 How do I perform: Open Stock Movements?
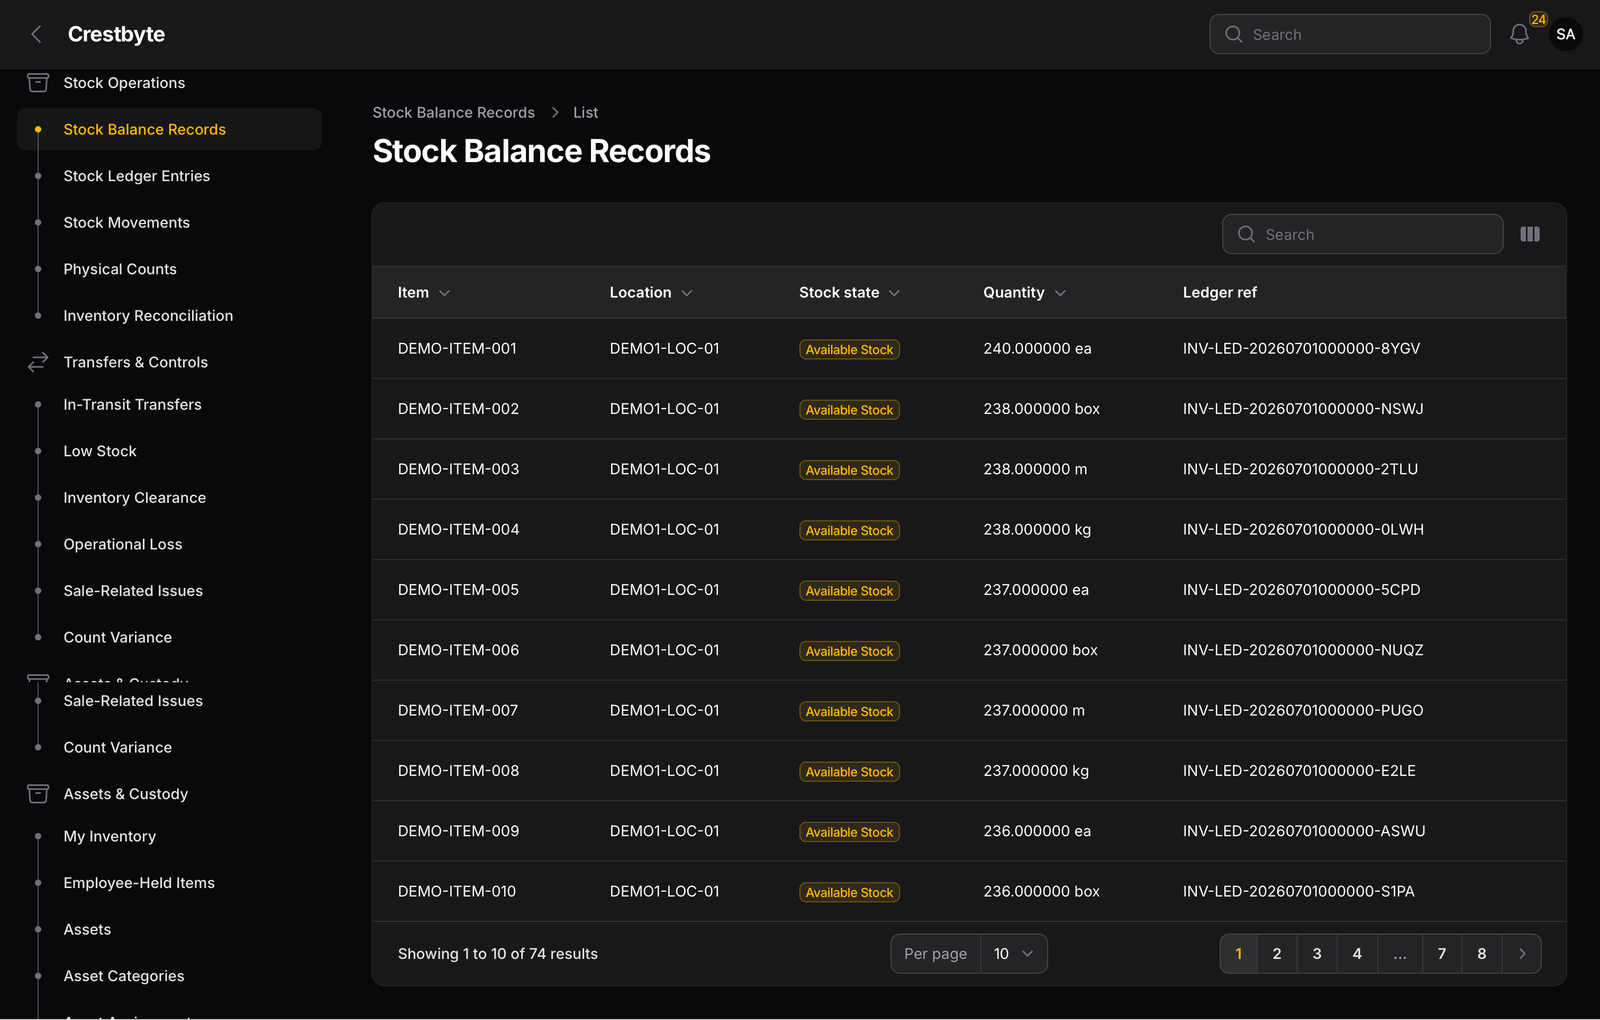(x=127, y=223)
